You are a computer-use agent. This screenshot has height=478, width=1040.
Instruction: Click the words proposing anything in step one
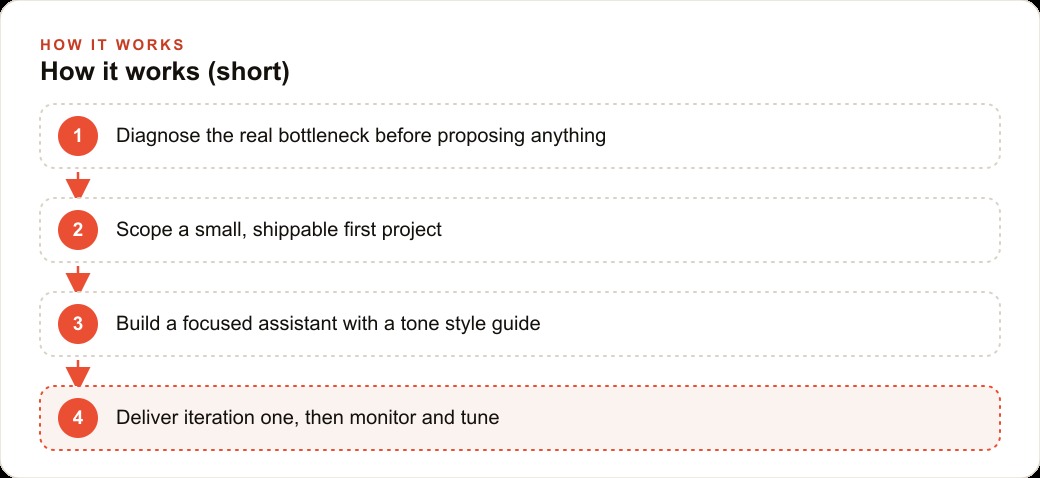(523, 137)
